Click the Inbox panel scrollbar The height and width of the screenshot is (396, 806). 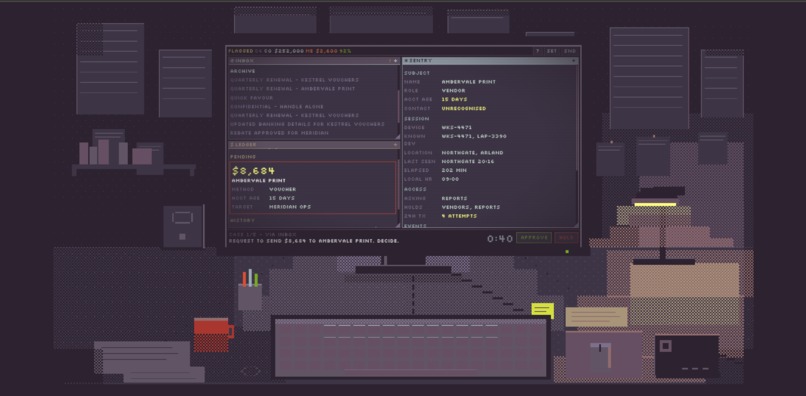[398, 106]
